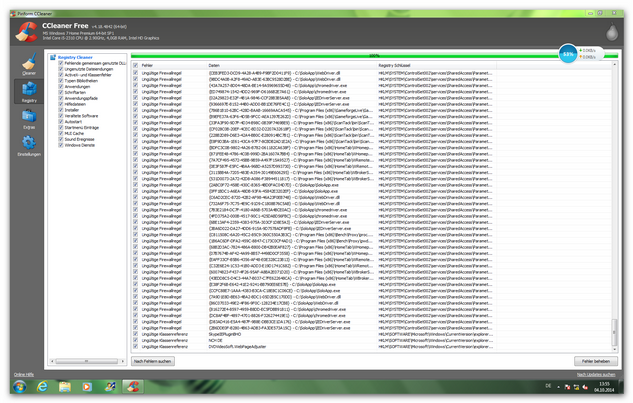This screenshot has height=403, width=633.
Task: Click Nach Fehlern suchen button
Action: tap(153, 361)
